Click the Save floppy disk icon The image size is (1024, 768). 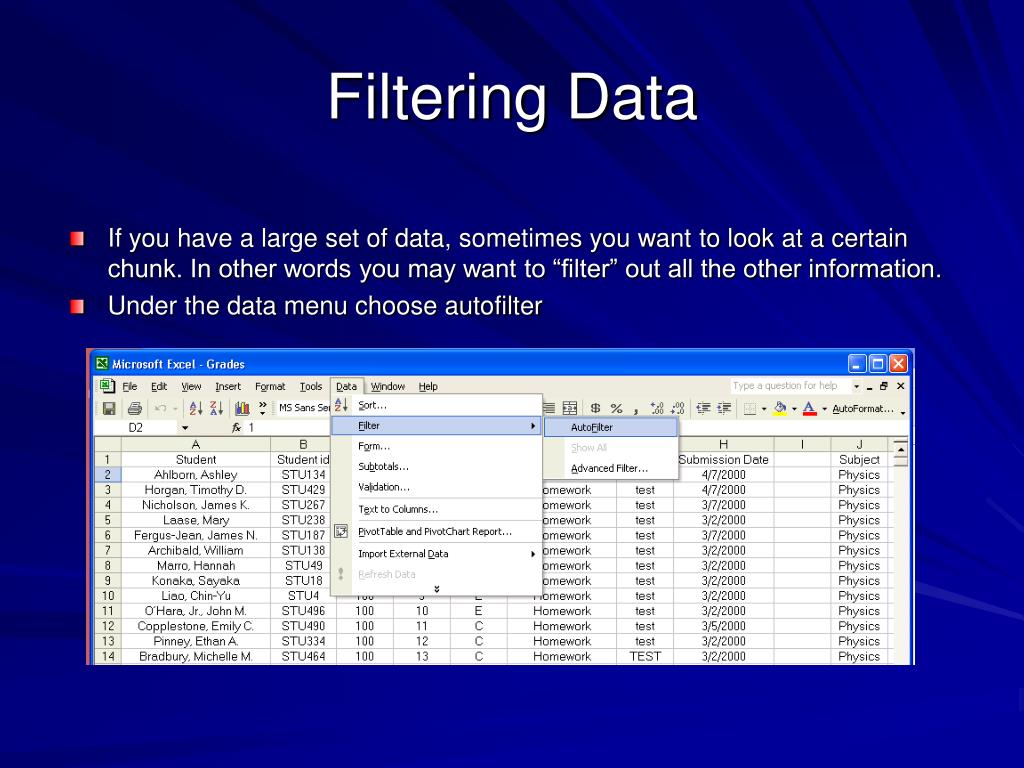(x=109, y=409)
